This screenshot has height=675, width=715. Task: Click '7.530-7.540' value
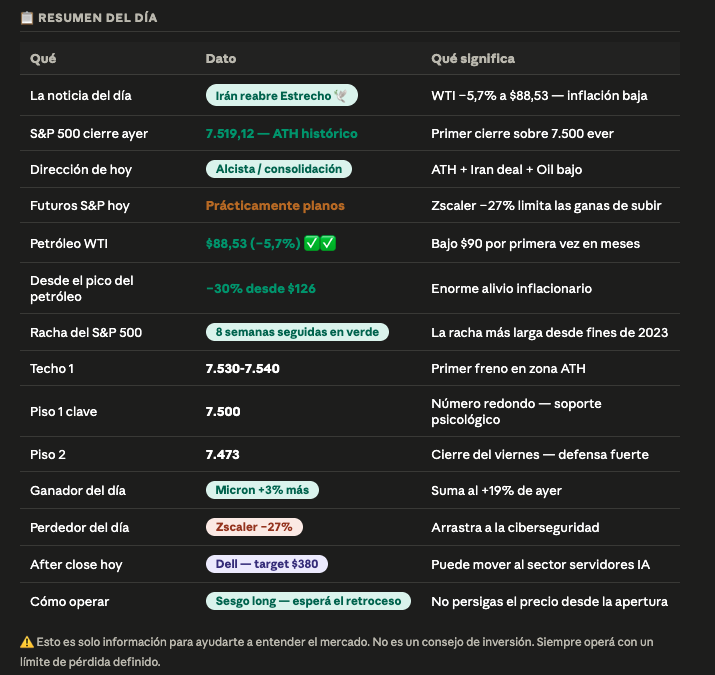(x=243, y=369)
